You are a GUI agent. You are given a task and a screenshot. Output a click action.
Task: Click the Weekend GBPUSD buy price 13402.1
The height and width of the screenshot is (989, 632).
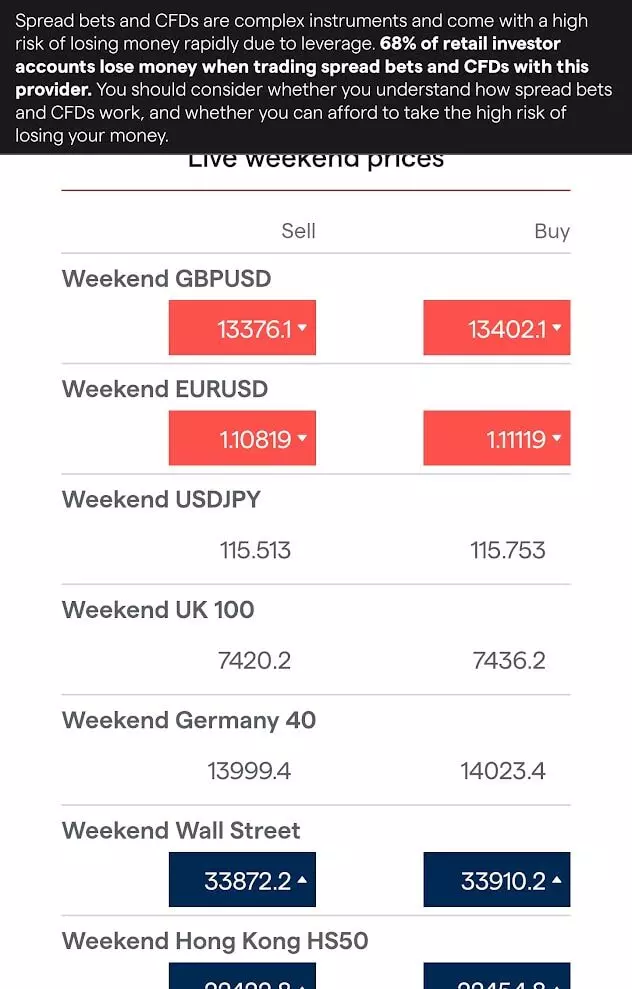click(497, 327)
